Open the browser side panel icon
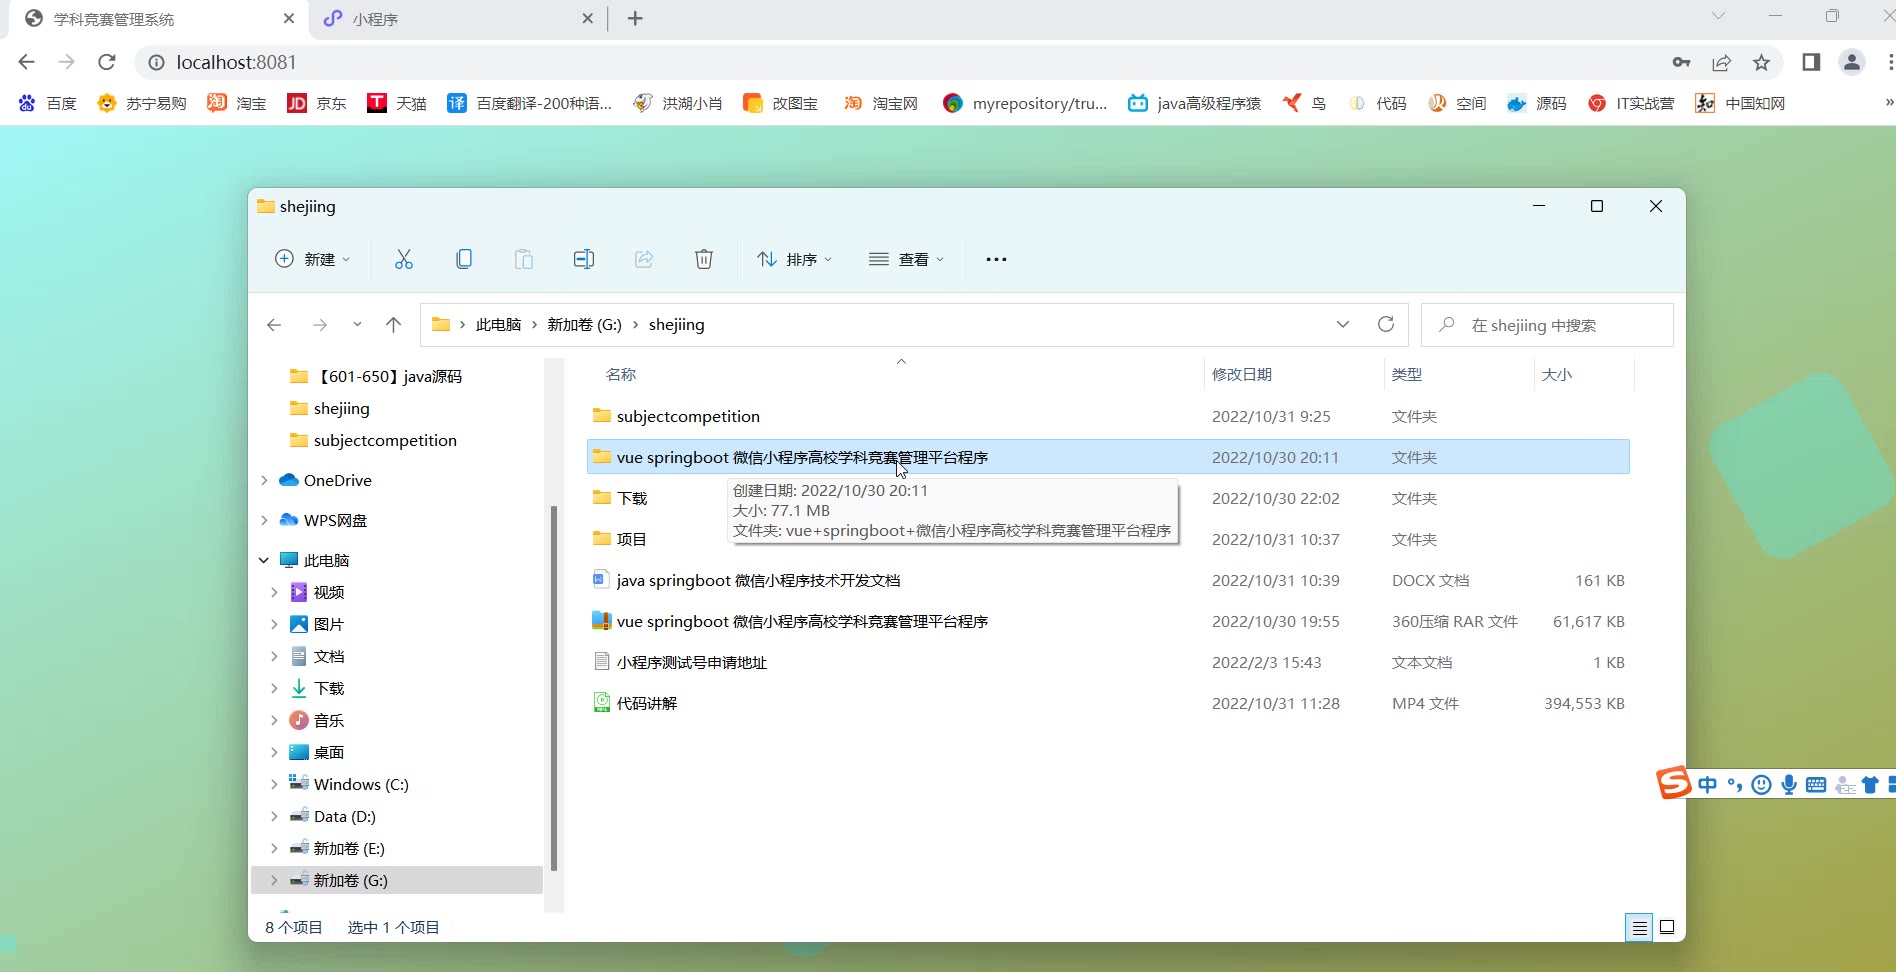The image size is (1896, 972). [1811, 62]
